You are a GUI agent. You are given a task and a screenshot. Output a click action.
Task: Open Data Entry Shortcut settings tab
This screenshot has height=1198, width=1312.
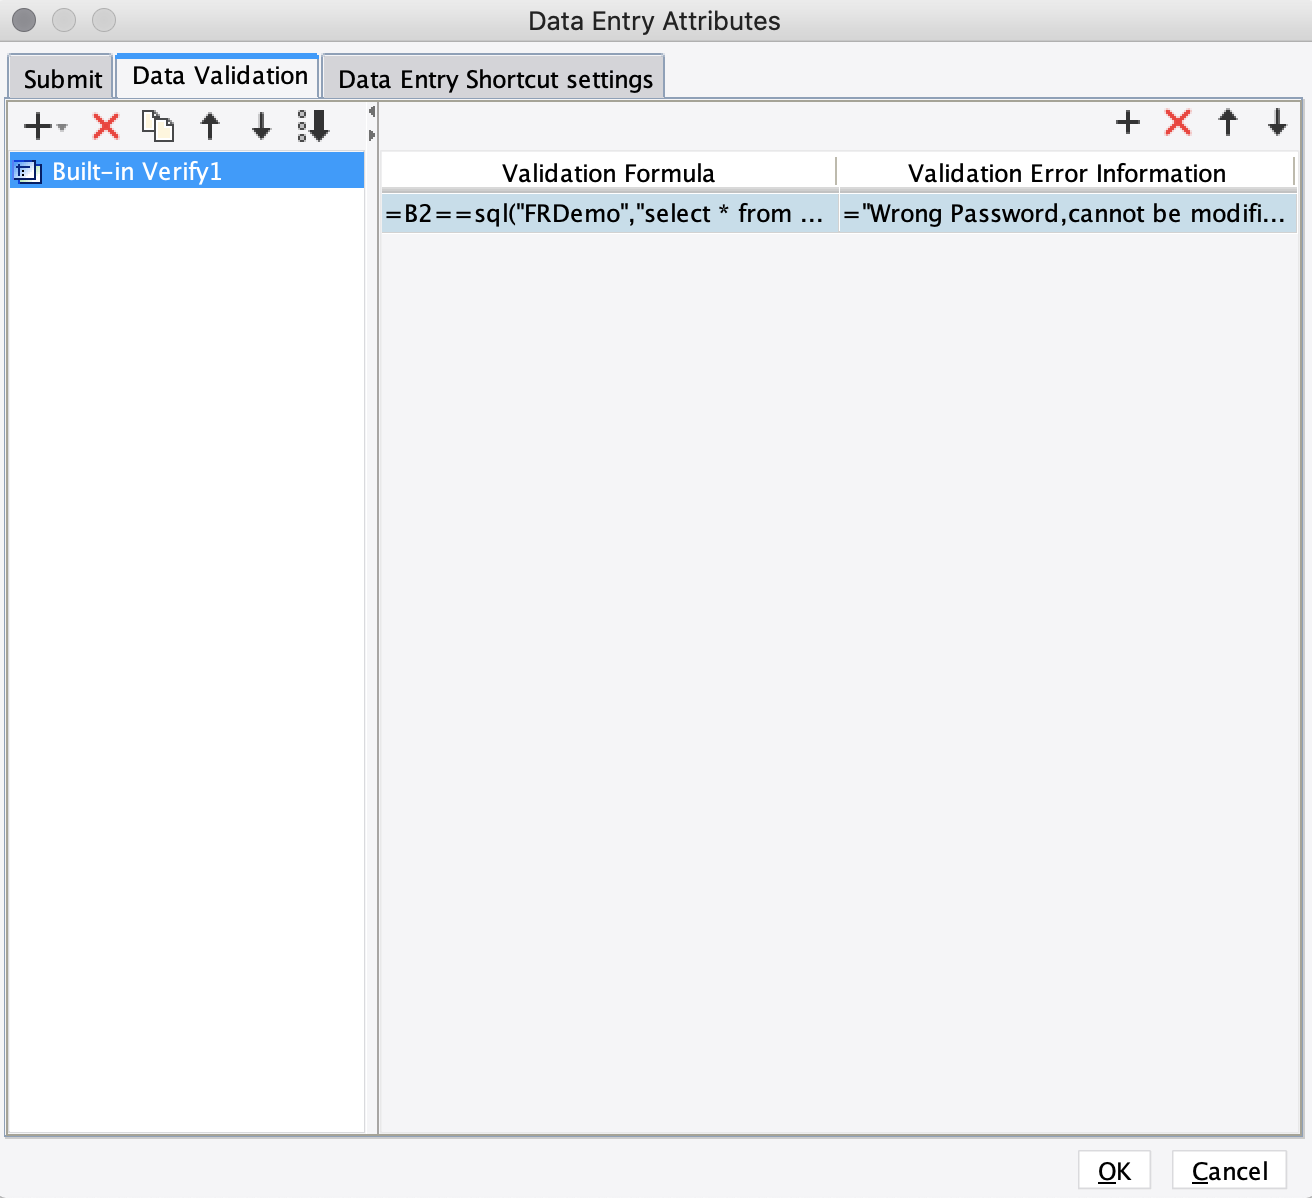495,78
